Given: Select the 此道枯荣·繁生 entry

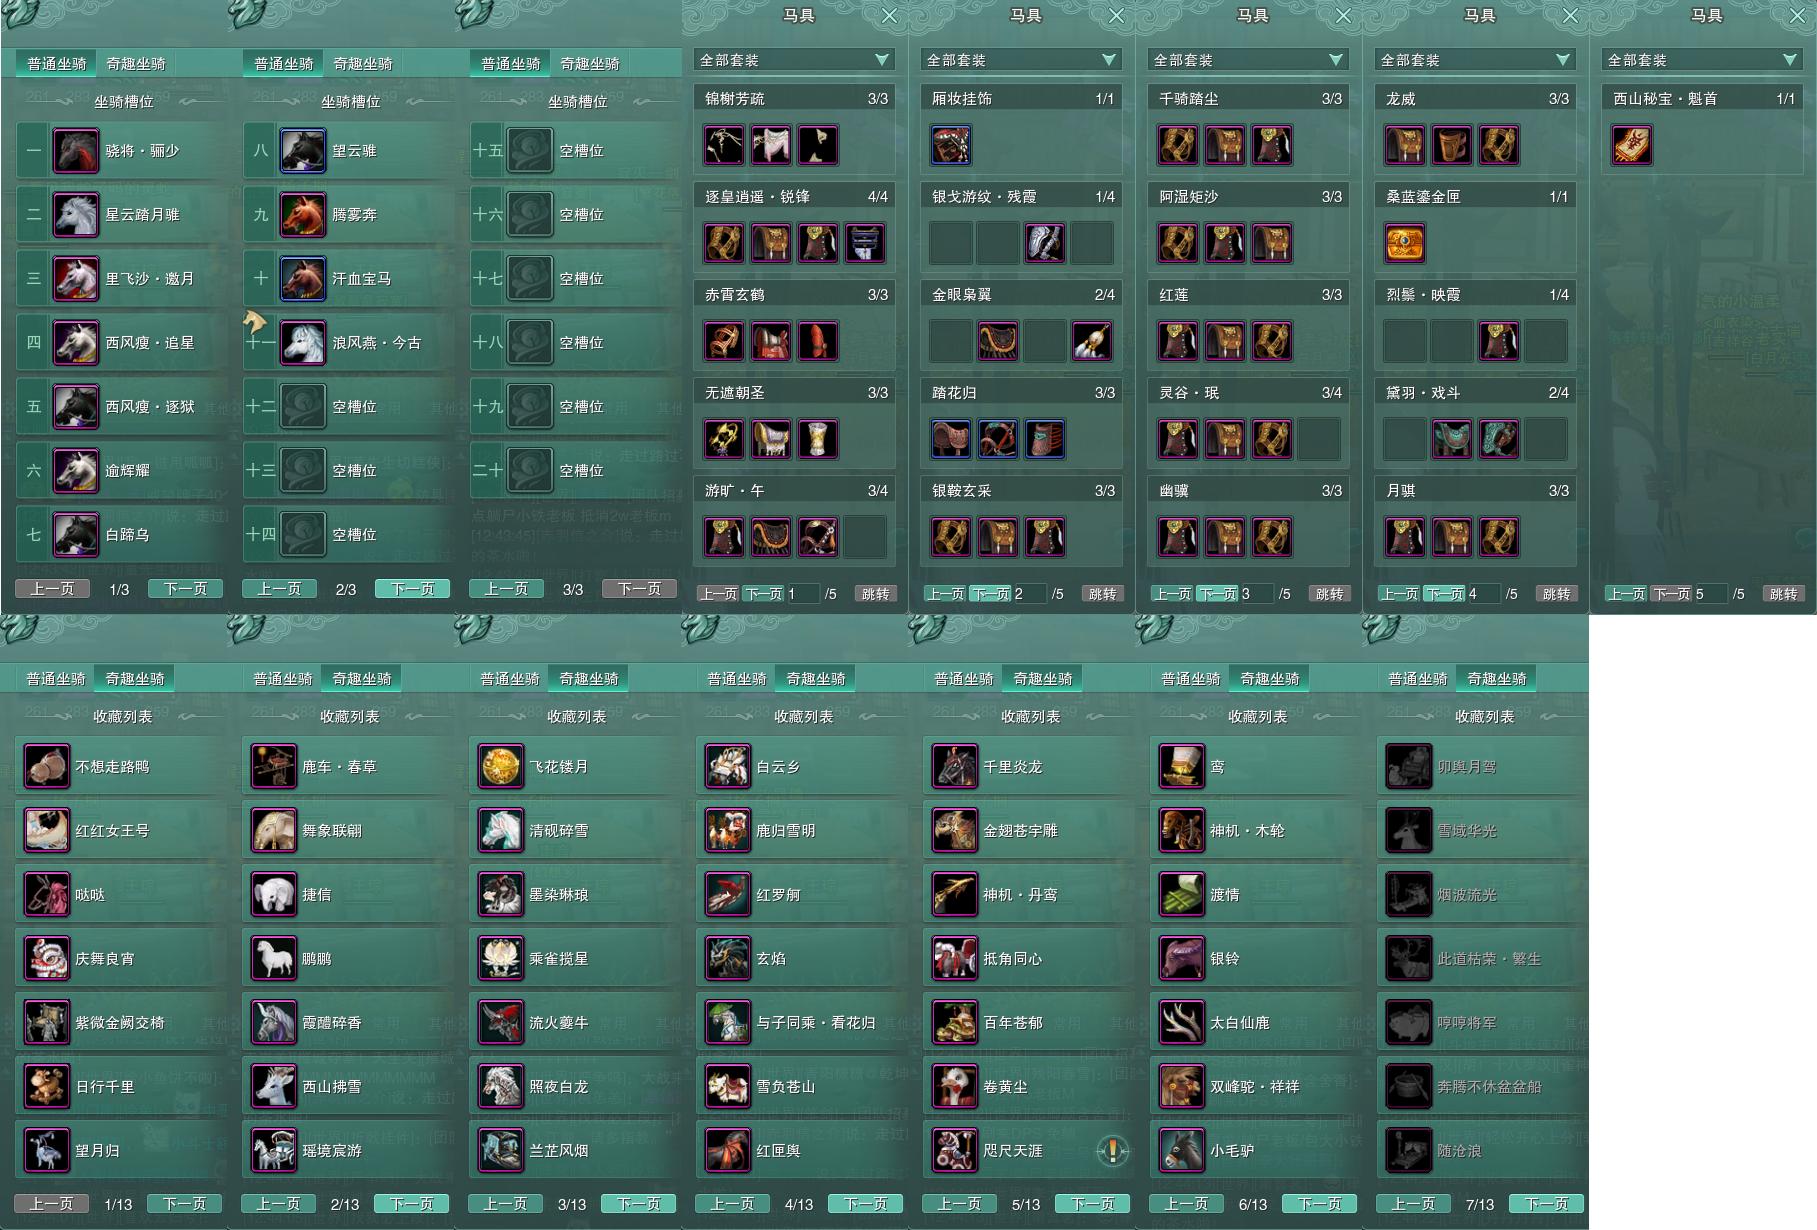Looking at the screenshot, I should click(1483, 959).
